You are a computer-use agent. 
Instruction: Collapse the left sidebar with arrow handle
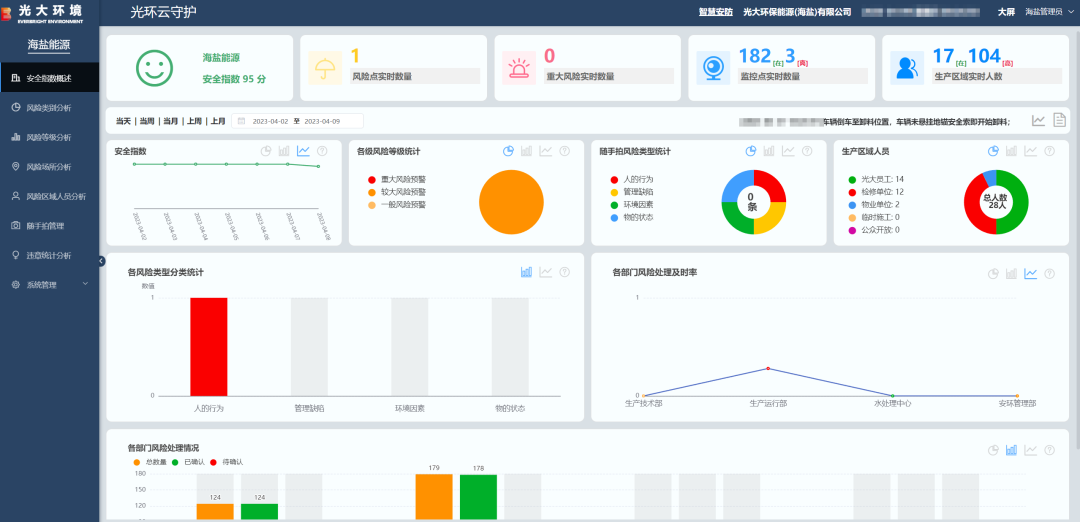[x=101, y=261]
